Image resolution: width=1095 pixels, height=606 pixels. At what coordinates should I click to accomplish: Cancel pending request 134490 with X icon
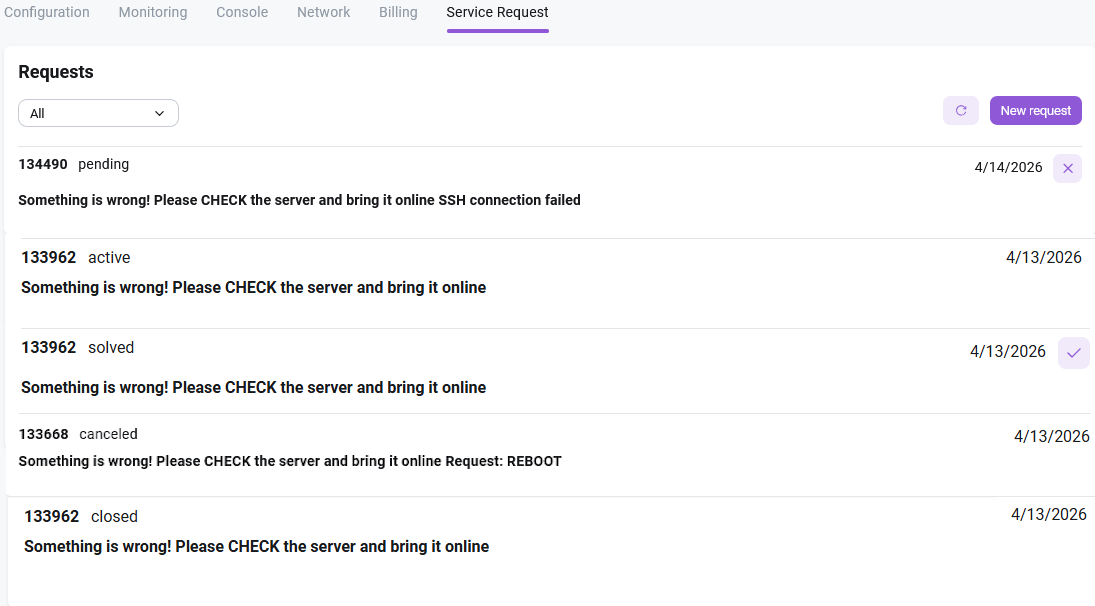(x=1067, y=168)
